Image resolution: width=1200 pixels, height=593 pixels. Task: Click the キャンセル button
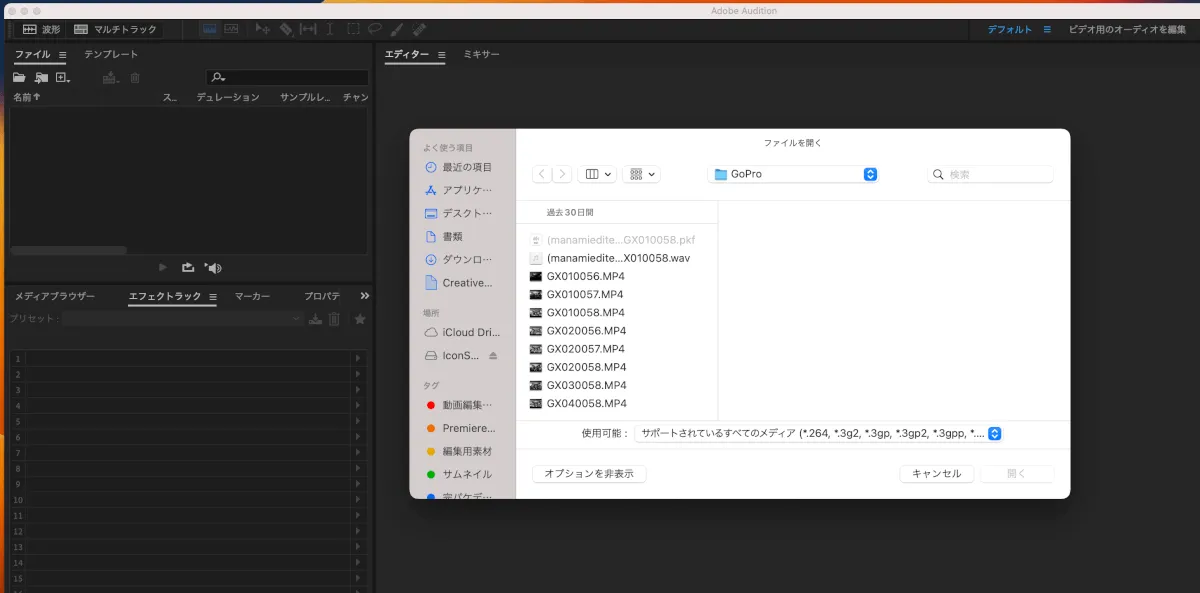[937, 474]
